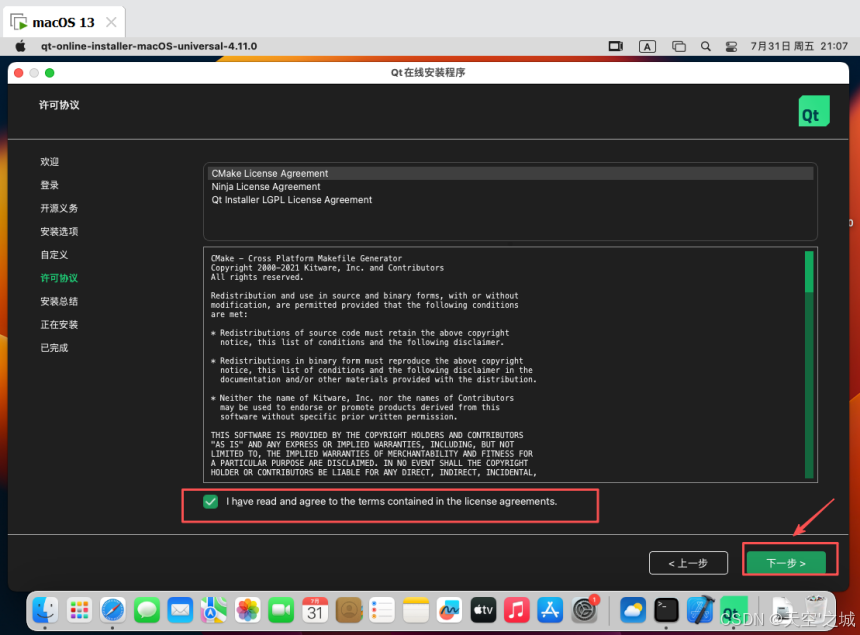Open the Messages app in dock

146,610
